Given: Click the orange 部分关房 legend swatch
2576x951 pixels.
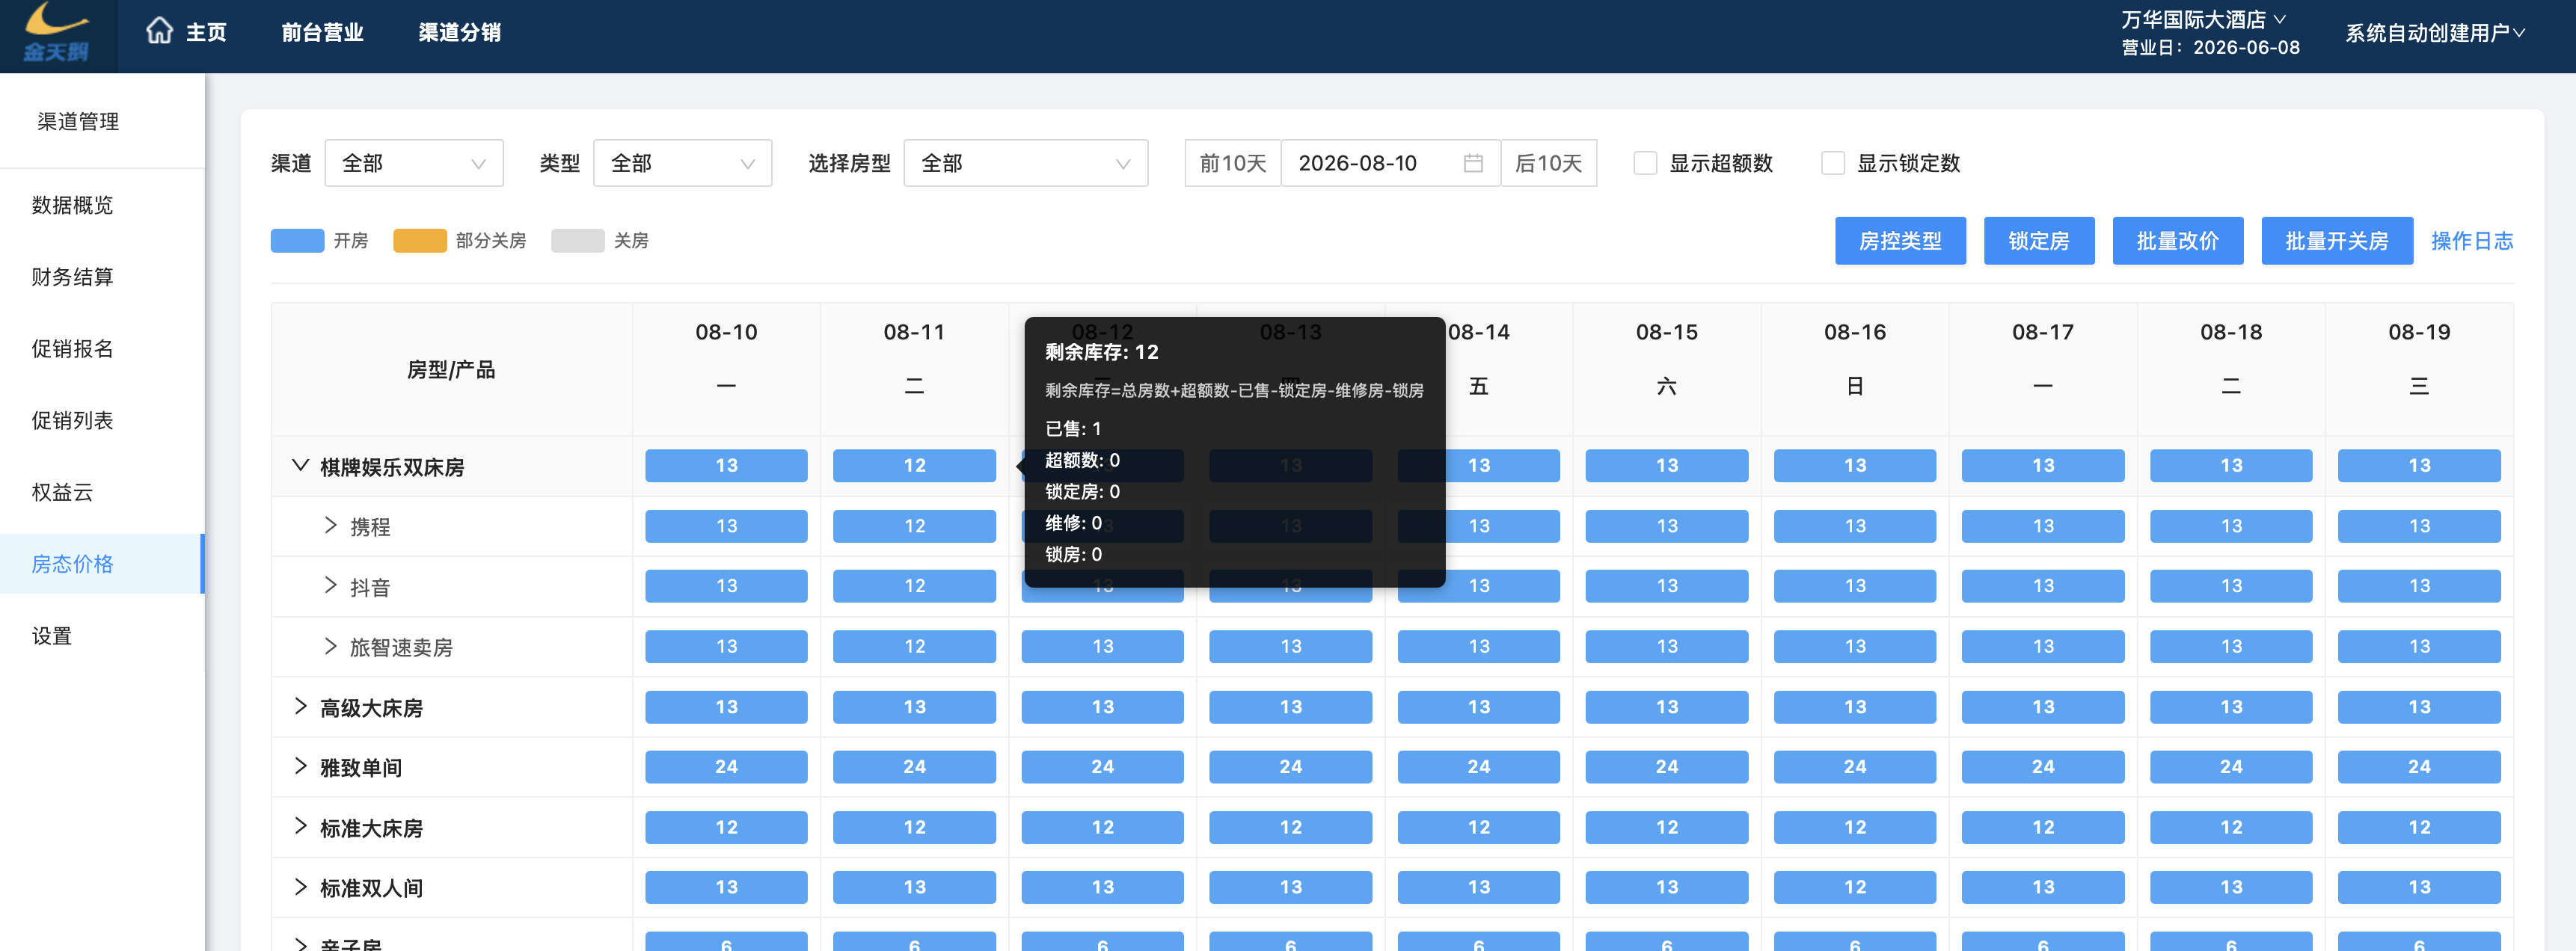Looking at the screenshot, I should 420,241.
